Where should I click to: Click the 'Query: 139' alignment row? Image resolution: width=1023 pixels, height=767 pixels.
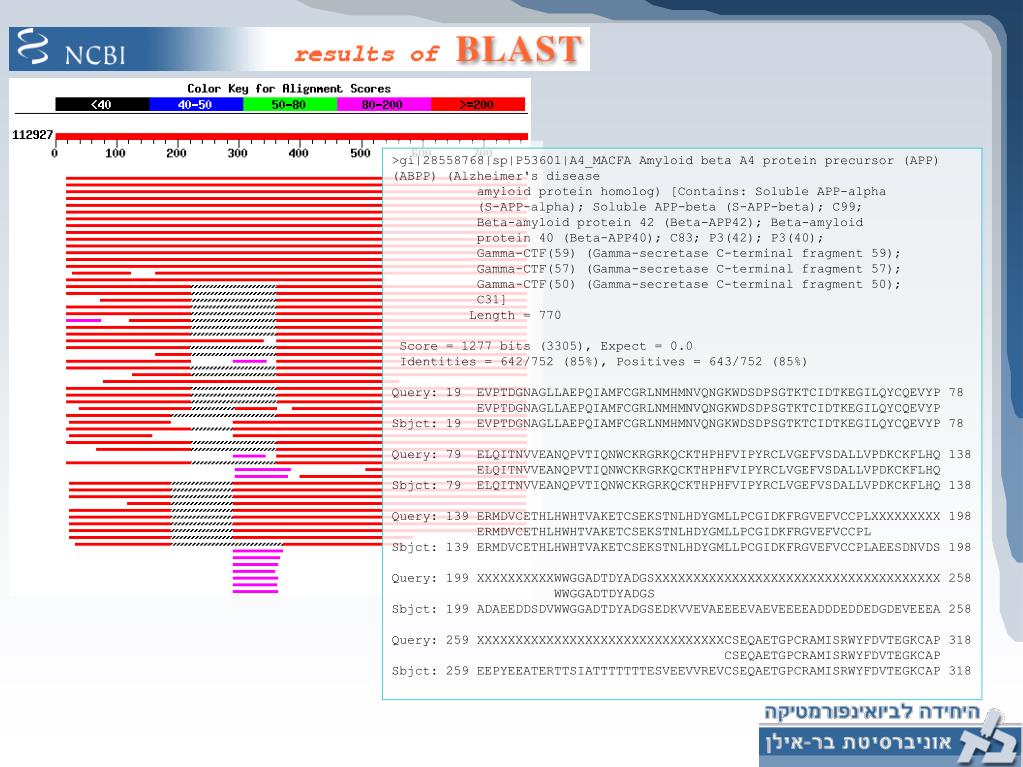pyautogui.click(x=681, y=516)
